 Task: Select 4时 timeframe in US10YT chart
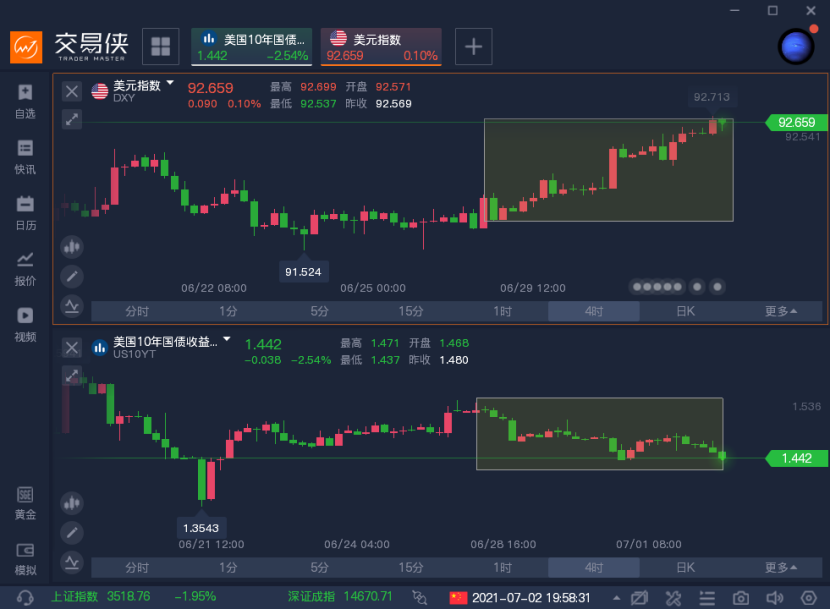(594, 568)
